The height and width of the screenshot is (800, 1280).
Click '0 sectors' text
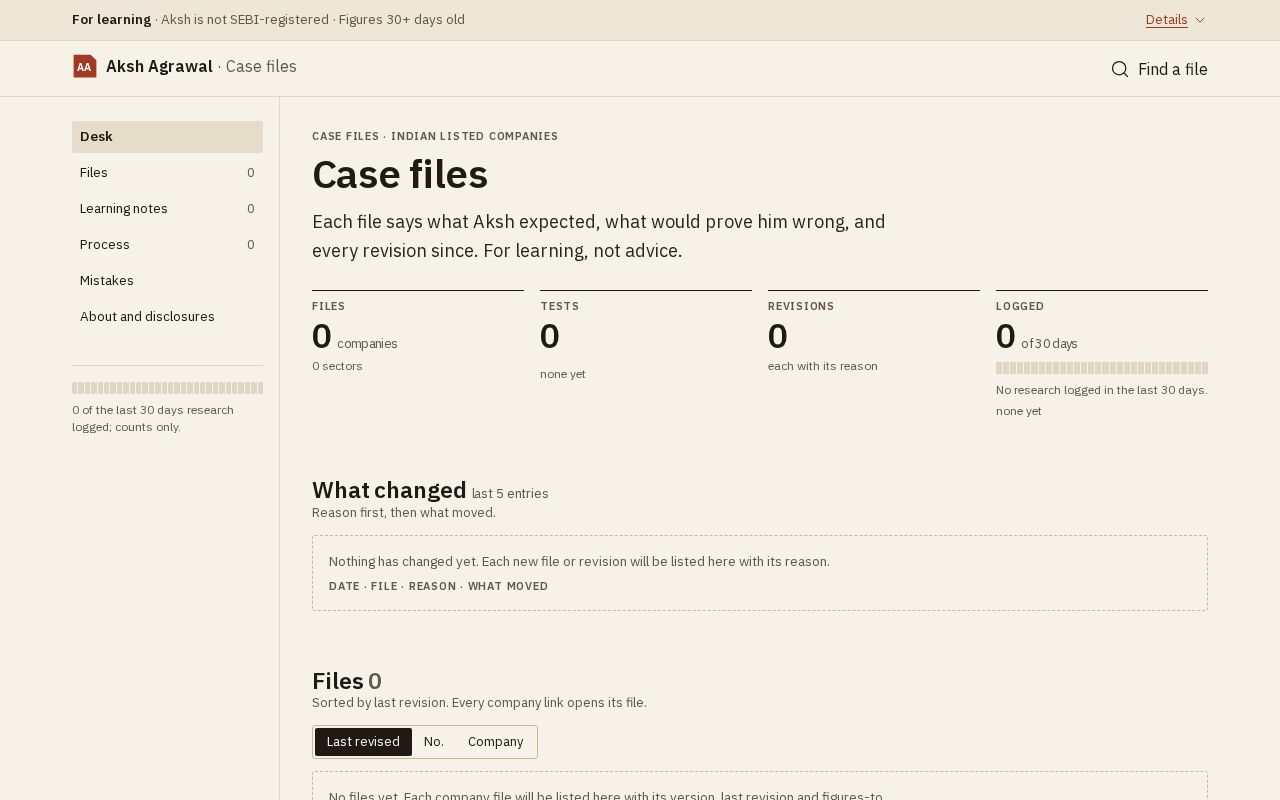click(x=337, y=366)
